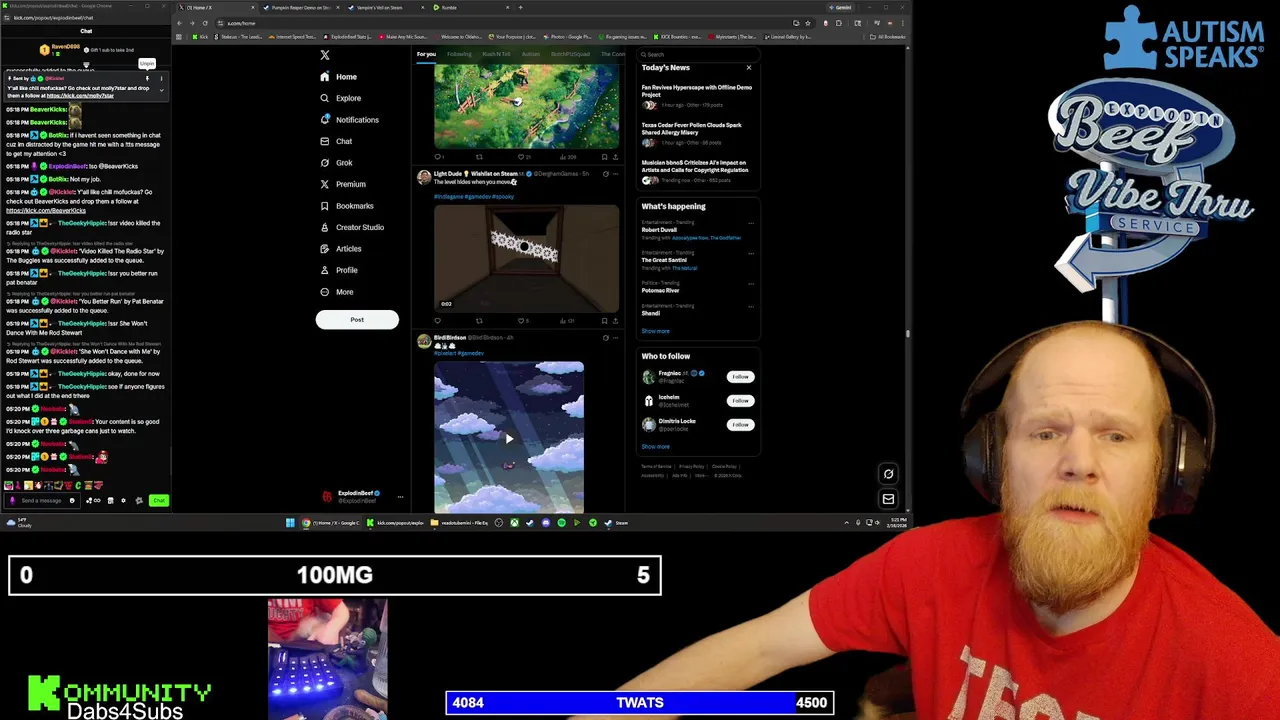
Task: Open options for Shendi trend
Action: pyautogui.click(x=751, y=306)
